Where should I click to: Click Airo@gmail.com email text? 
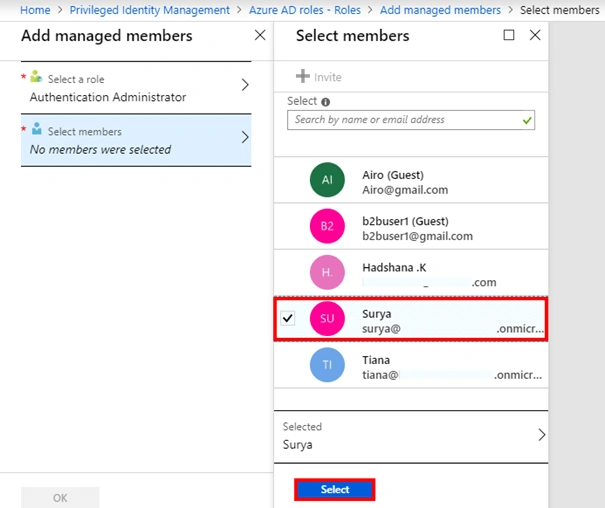pyautogui.click(x=405, y=190)
